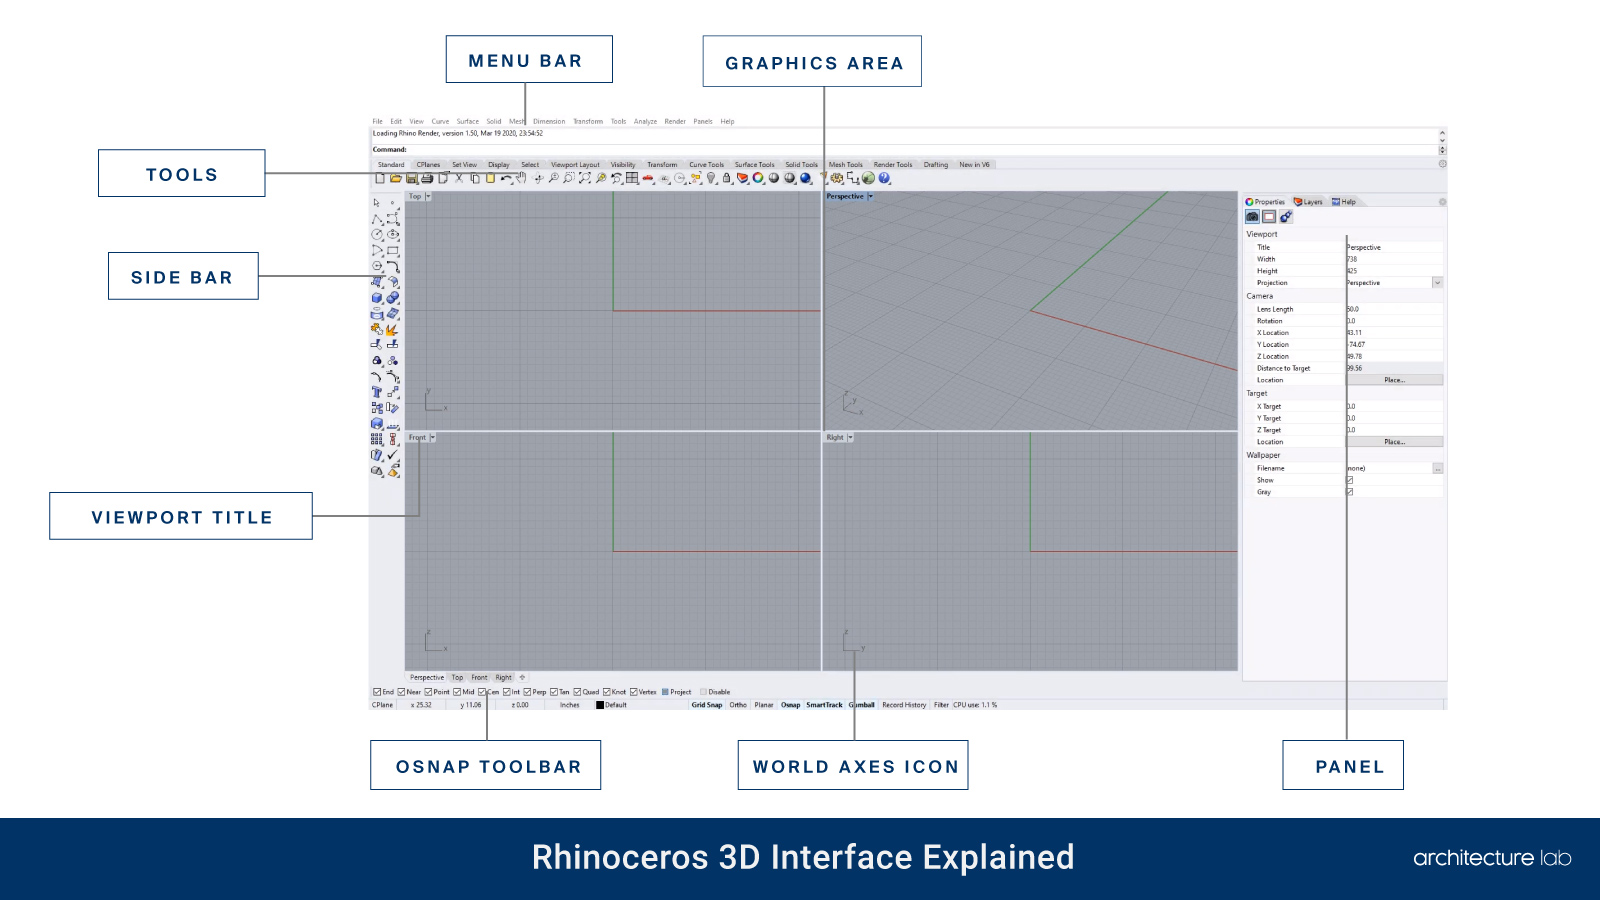This screenshot has width=1600, height=900.
Task: Open the Perspective viewport title dropdown arrow
Action: 870,196
